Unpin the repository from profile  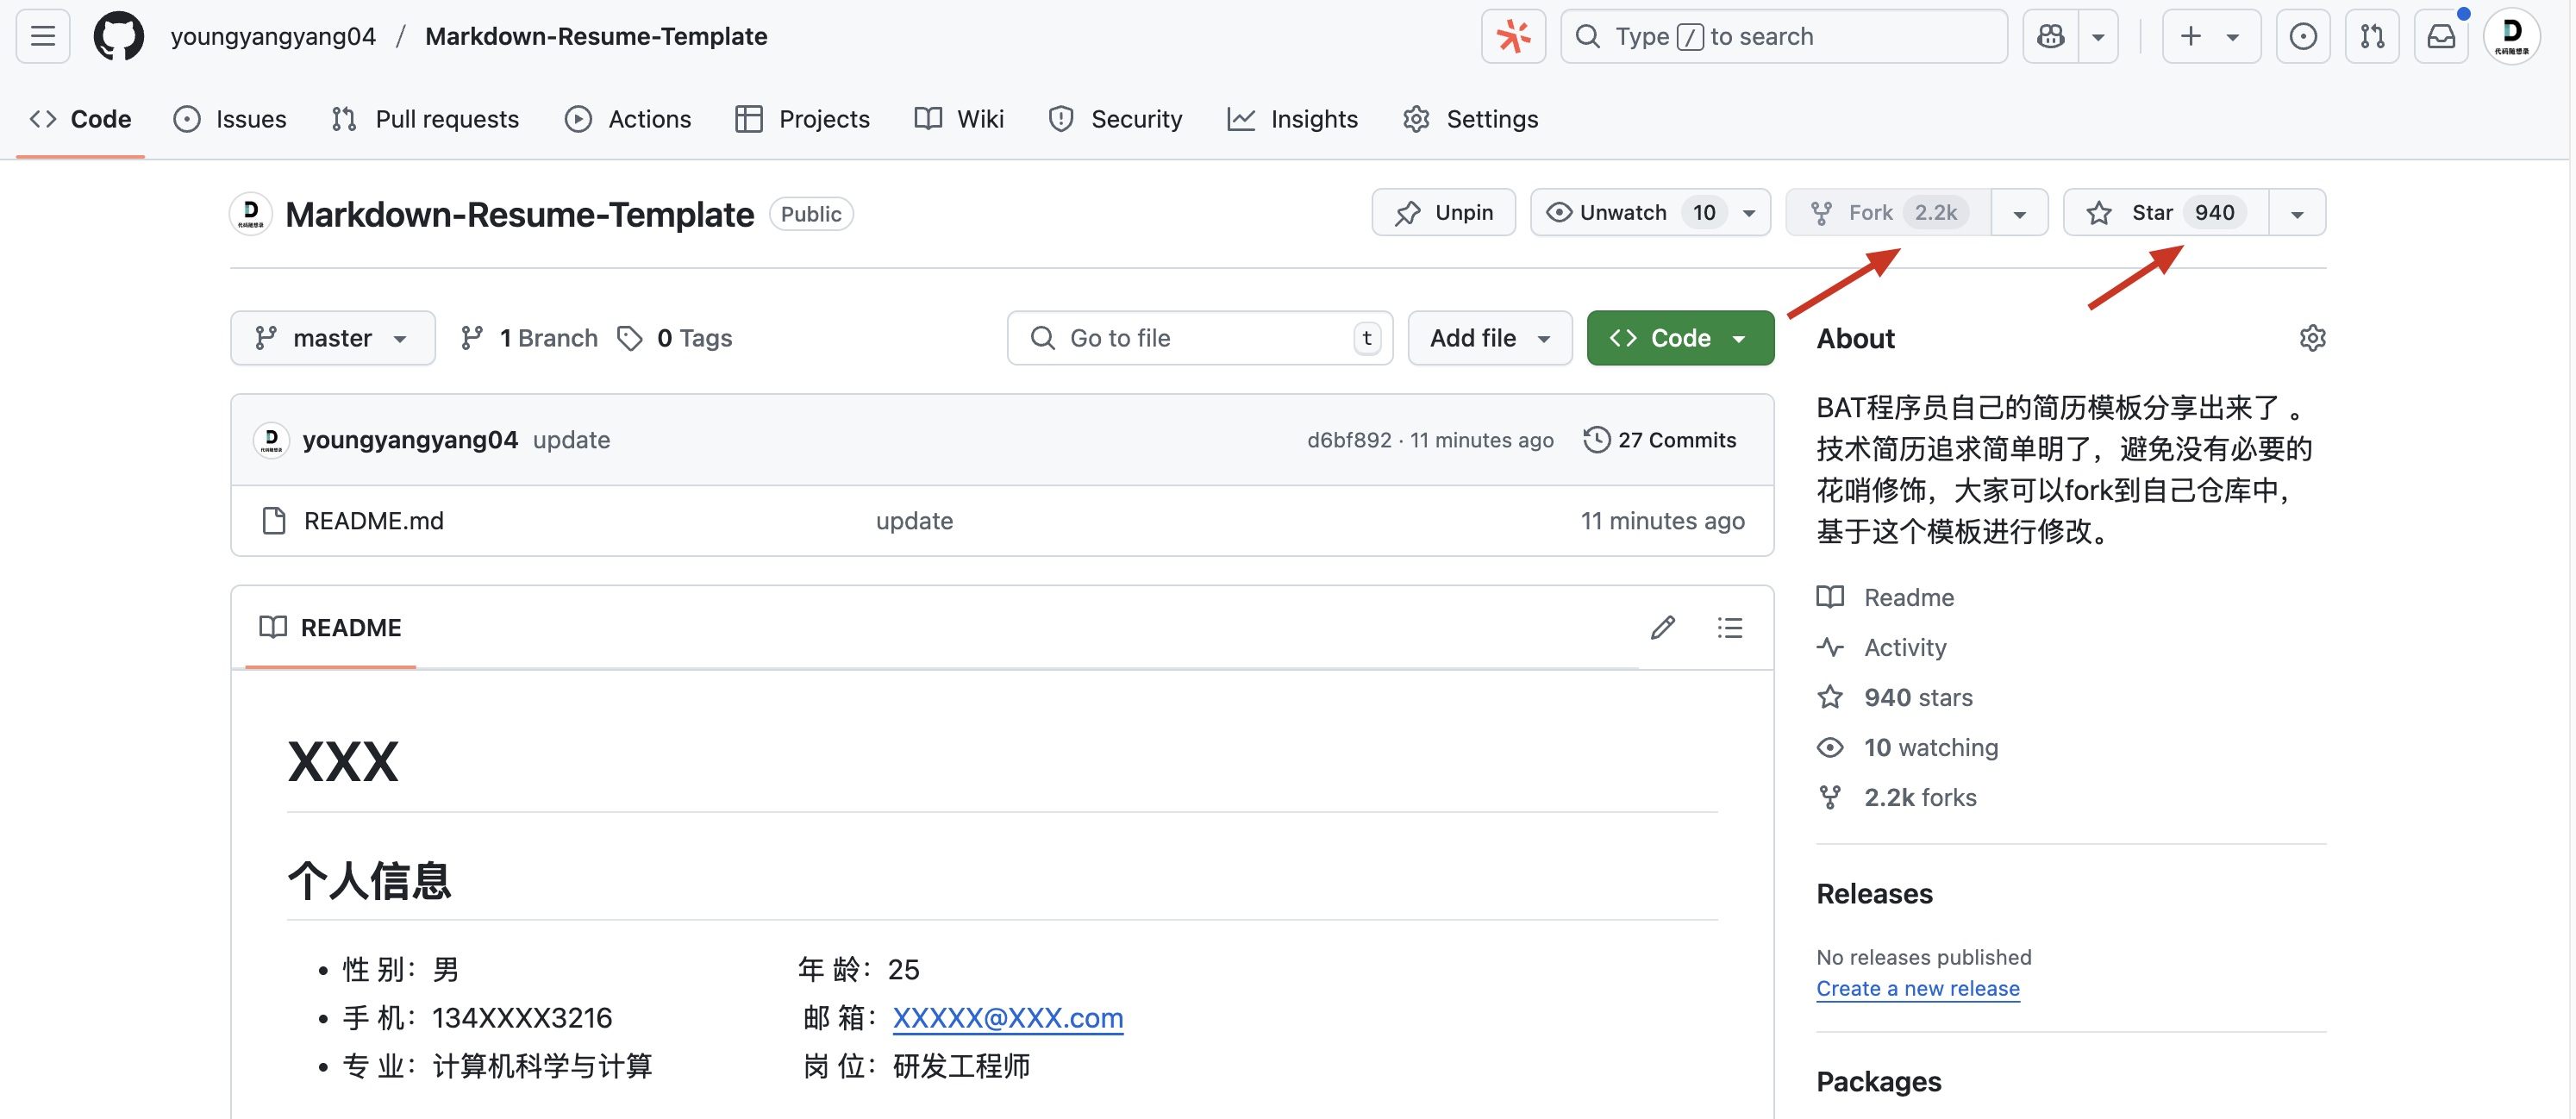pyautogui.click(x=1443, y=212)
